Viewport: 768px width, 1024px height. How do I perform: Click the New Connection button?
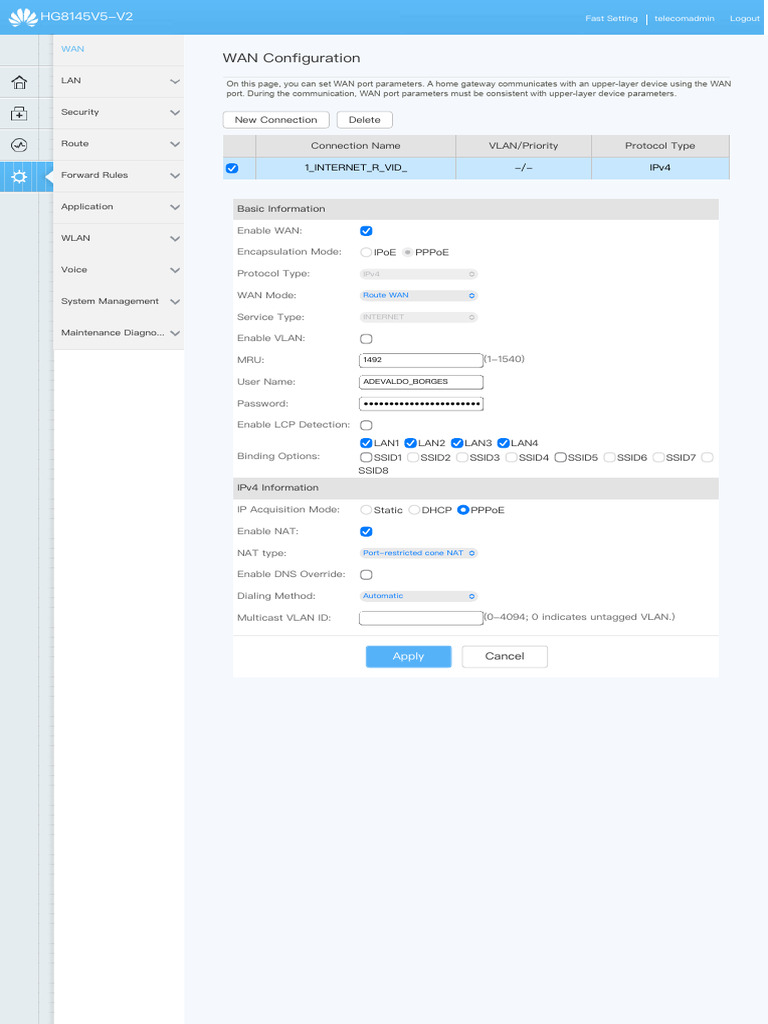point(275,120)
